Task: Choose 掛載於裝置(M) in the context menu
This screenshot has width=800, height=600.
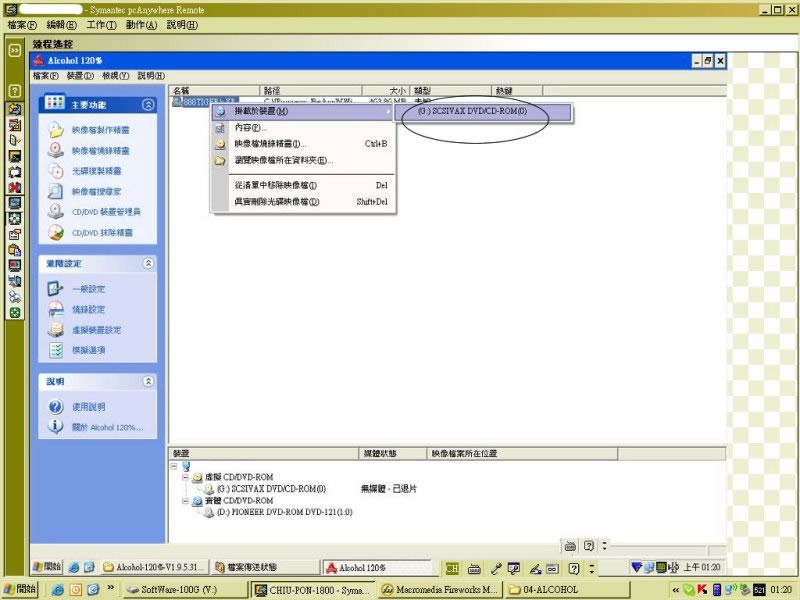Action: [x=303, y=111]
